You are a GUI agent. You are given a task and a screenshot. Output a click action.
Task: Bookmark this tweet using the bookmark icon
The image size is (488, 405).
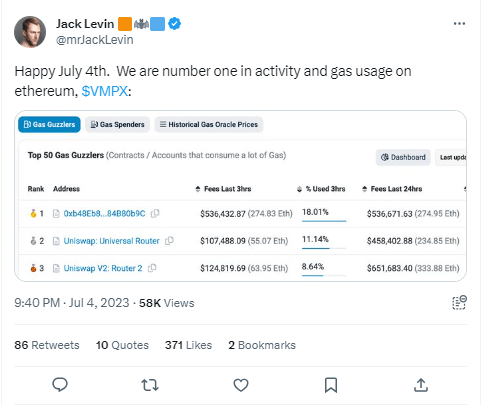pos(331,385)
